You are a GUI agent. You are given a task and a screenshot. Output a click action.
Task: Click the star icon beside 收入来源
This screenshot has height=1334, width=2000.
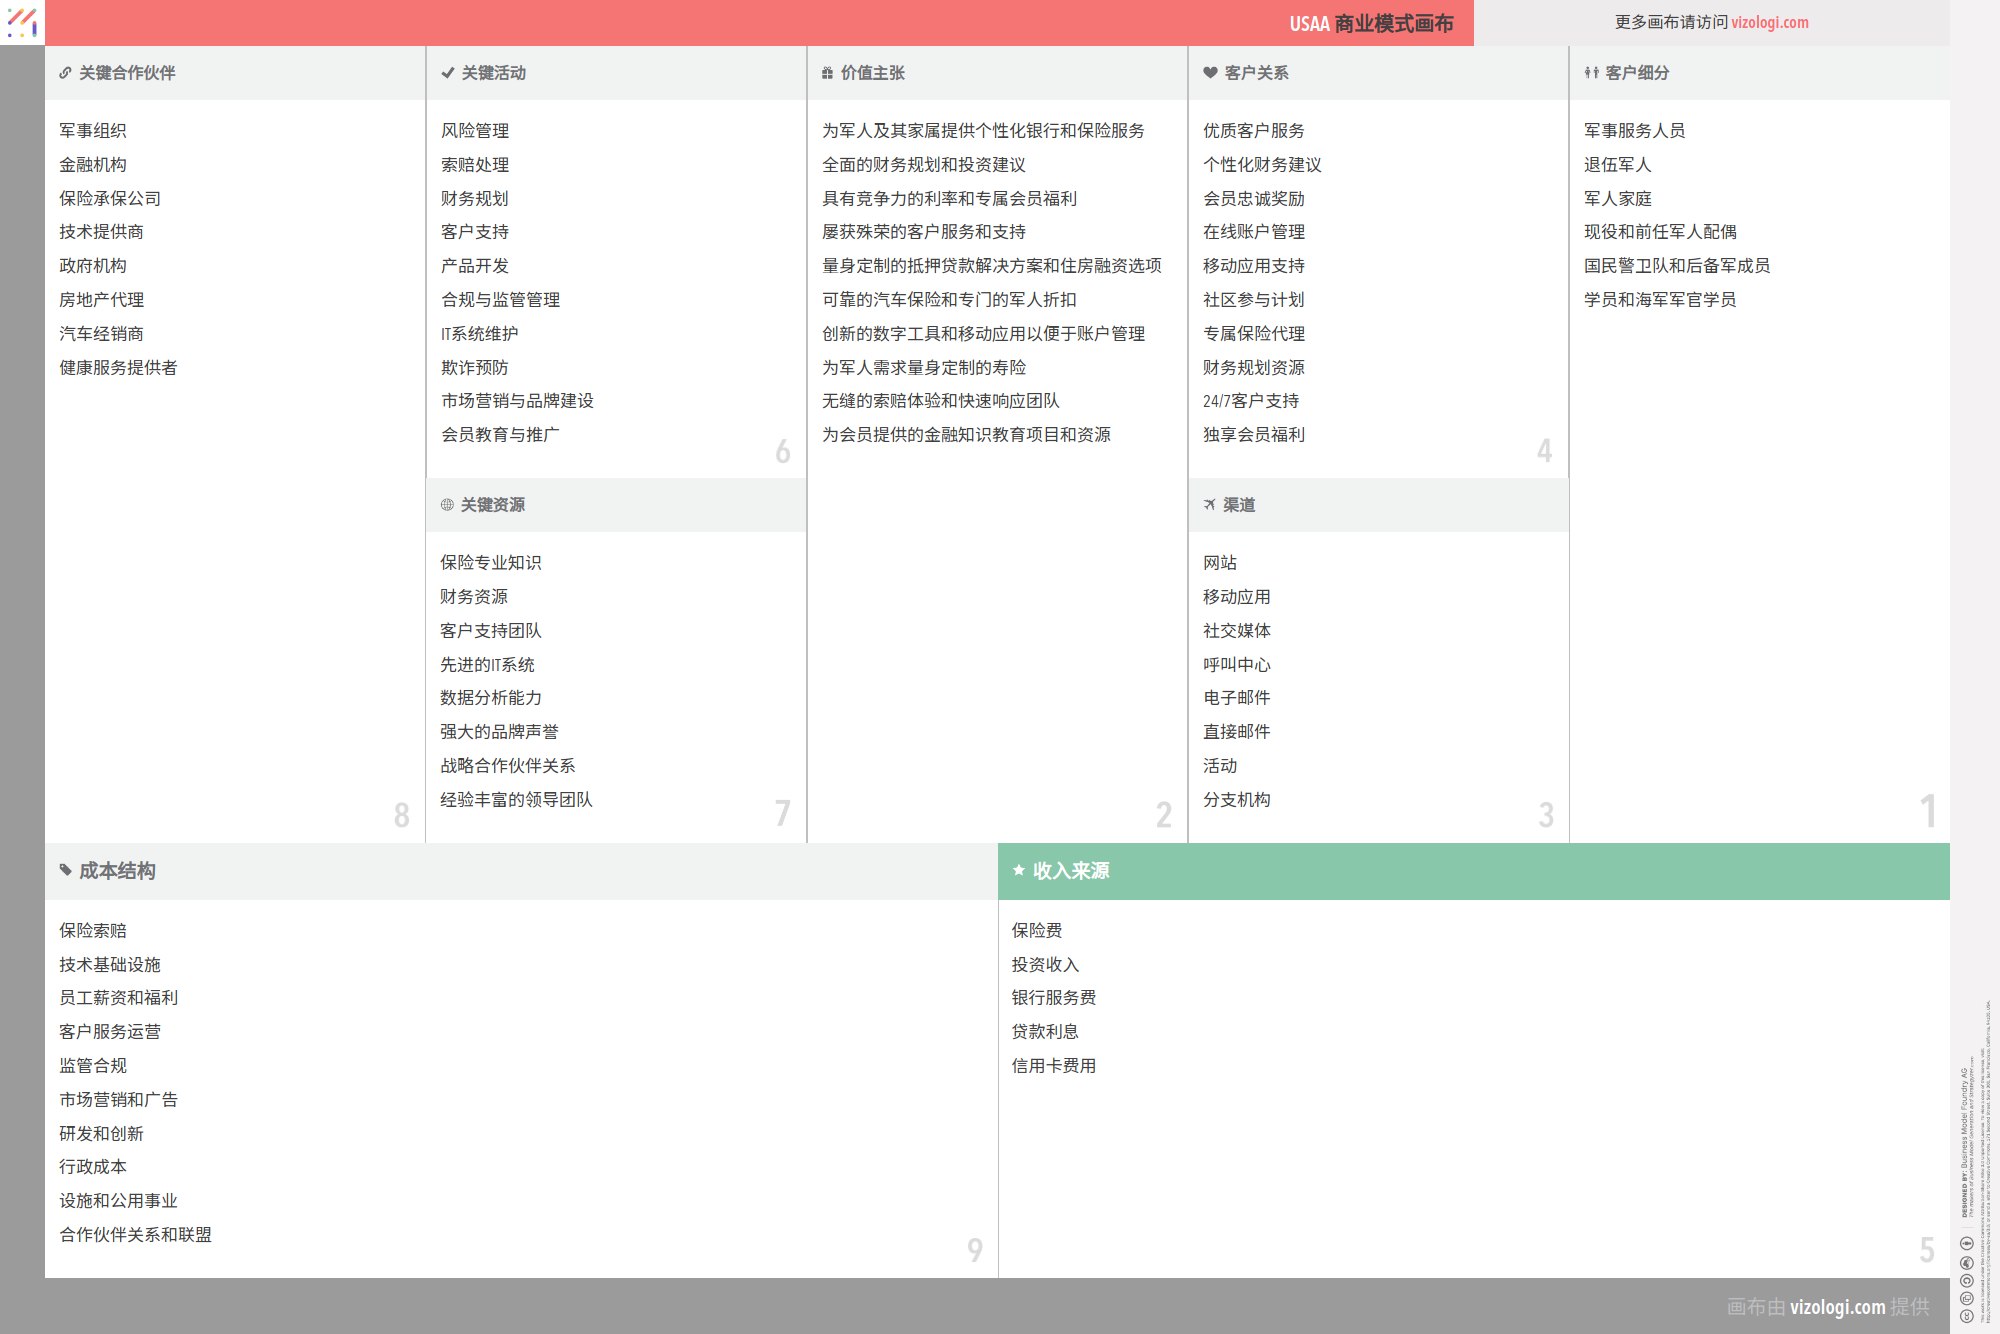point(1019,871)
